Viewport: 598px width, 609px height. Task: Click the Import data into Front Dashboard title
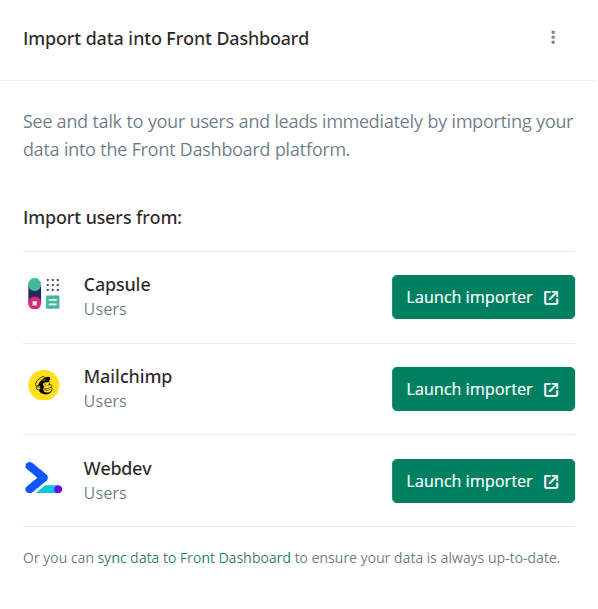pyautogui.click(x=166, y=38)
